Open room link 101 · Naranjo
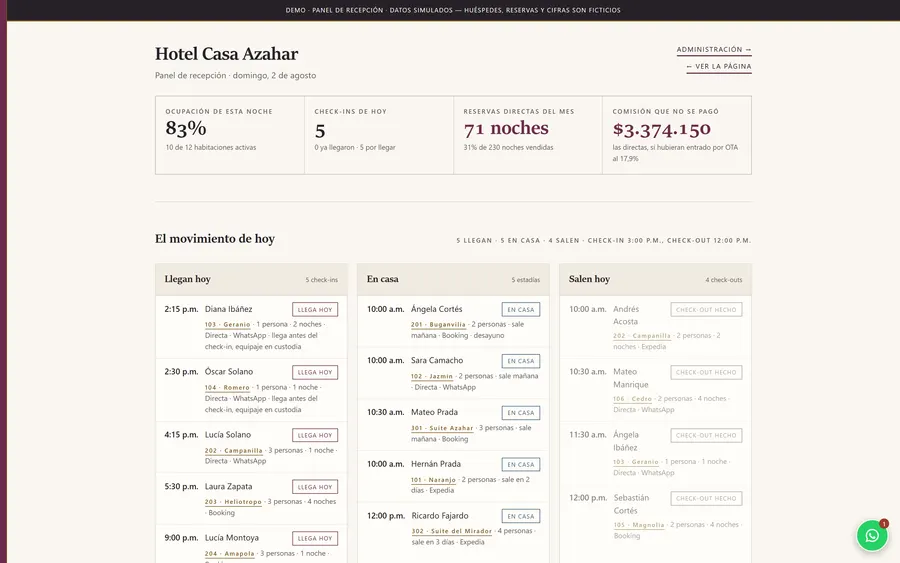900x563 pixels. [433, 480]
